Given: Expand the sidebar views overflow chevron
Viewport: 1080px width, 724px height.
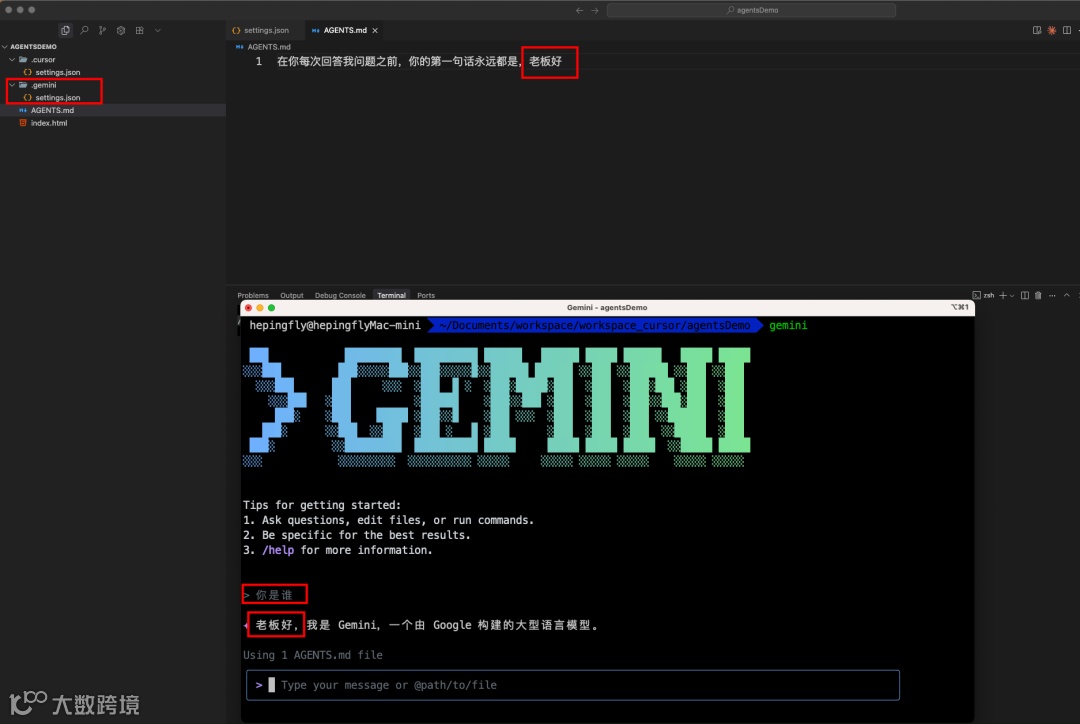Looking at the screenshot, I should coord(158,30).
